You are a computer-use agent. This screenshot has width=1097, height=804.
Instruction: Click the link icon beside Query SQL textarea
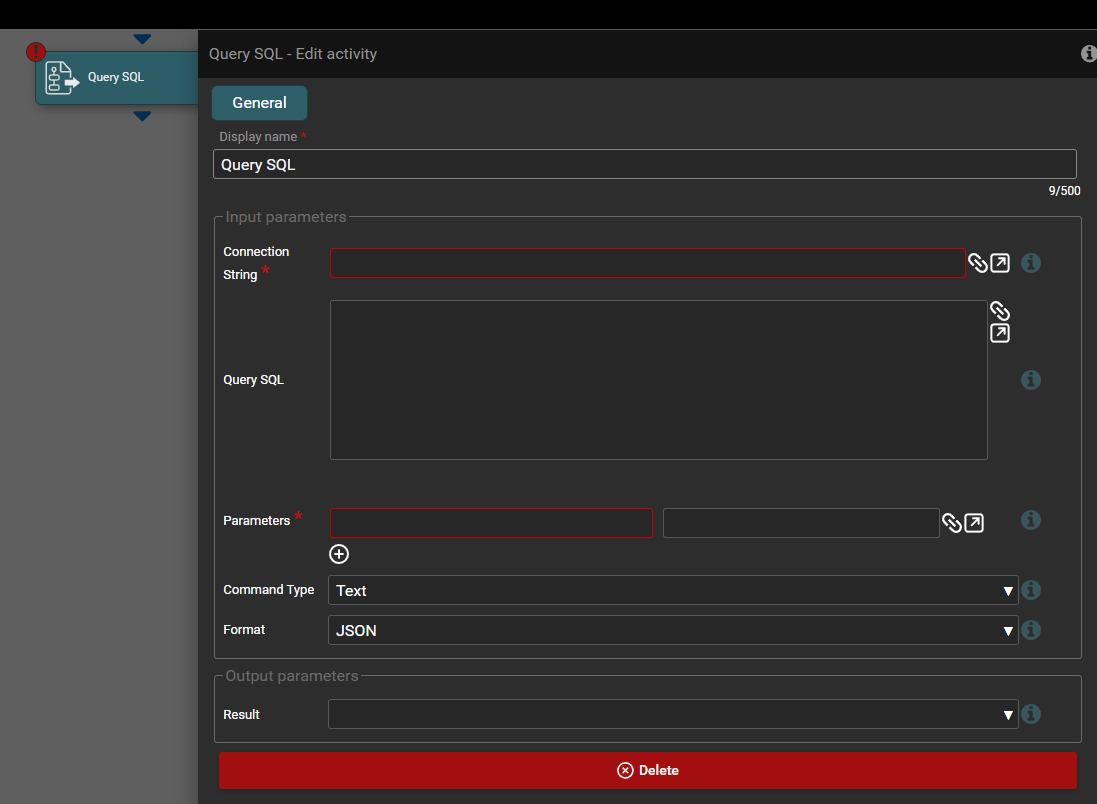coord(999,311)
